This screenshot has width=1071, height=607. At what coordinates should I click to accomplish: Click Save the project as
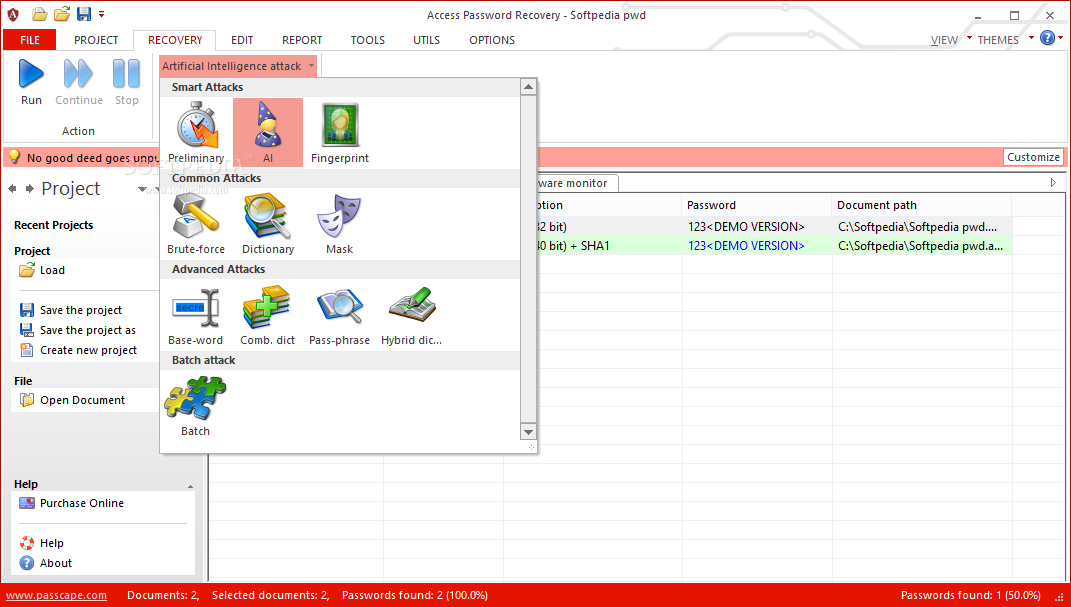pos(78,330)
